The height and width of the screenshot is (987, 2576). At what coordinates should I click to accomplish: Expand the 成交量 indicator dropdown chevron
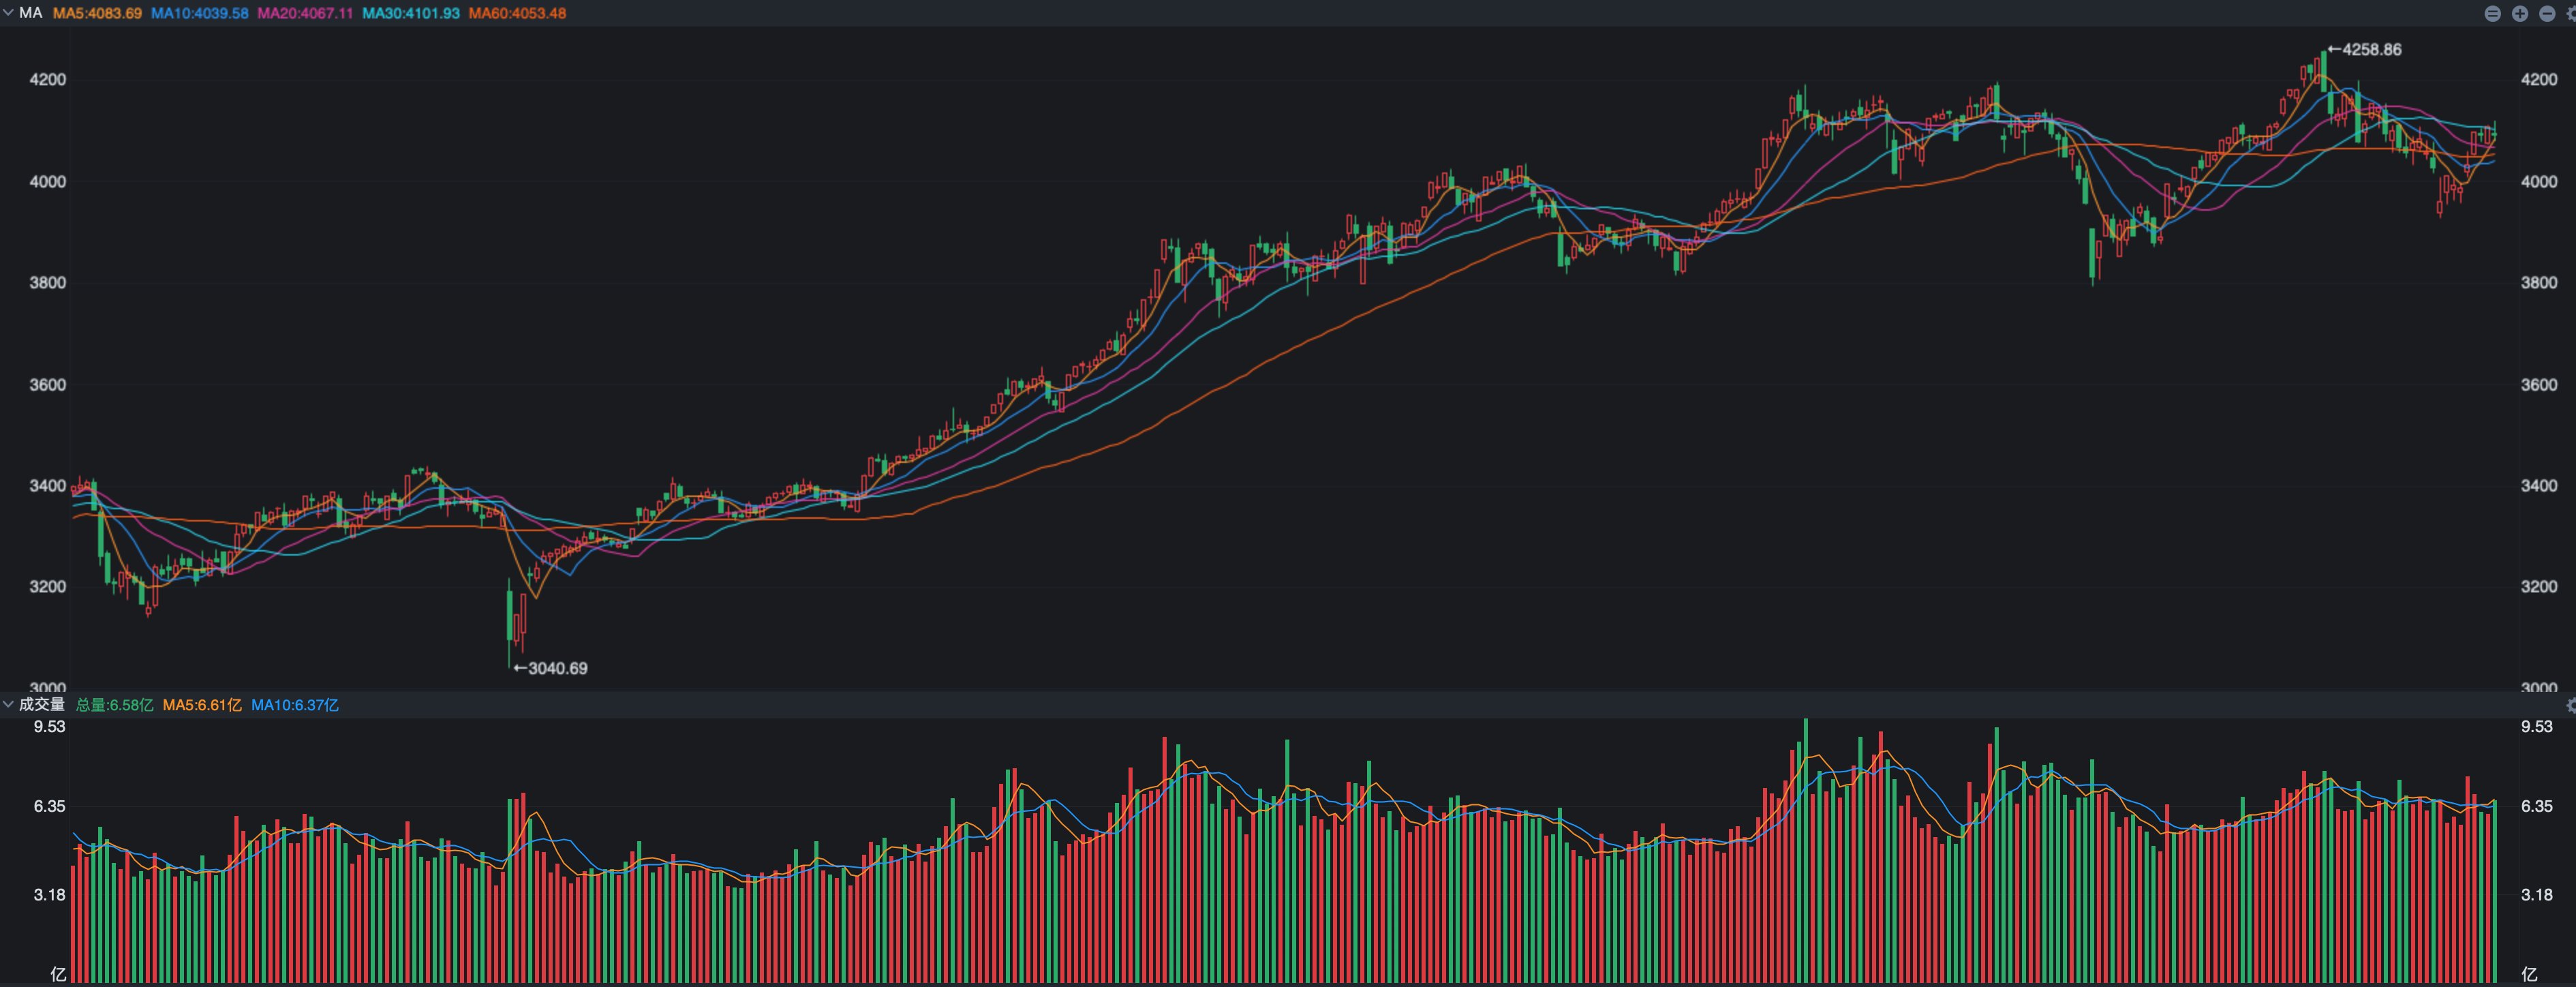point(8,705)
